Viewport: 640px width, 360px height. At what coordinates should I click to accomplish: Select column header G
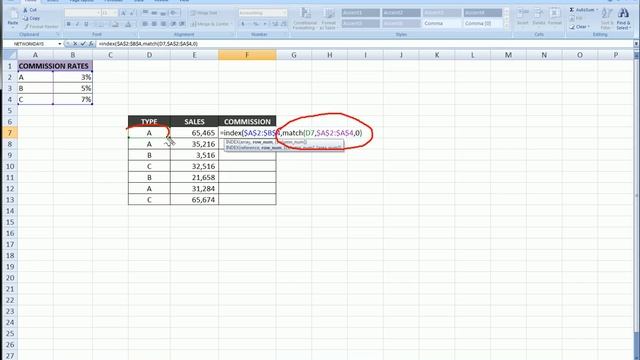coord(293,55)
